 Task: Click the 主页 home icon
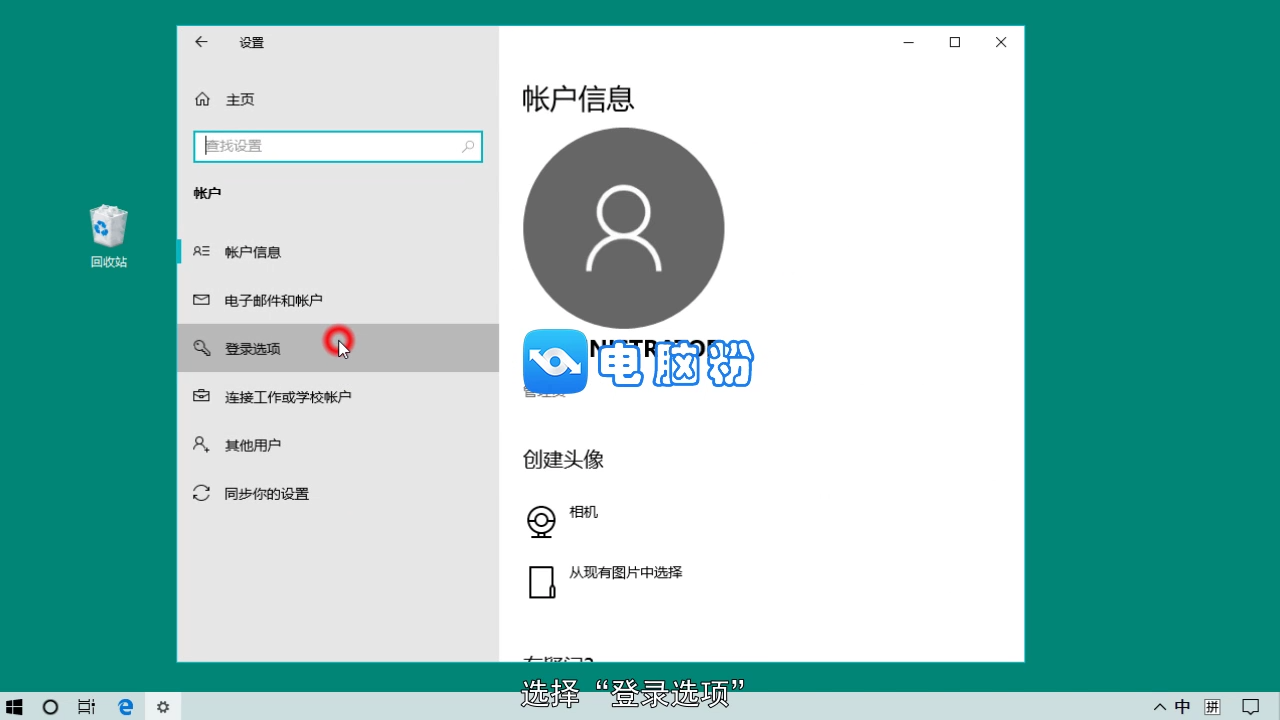click(201, 99)
